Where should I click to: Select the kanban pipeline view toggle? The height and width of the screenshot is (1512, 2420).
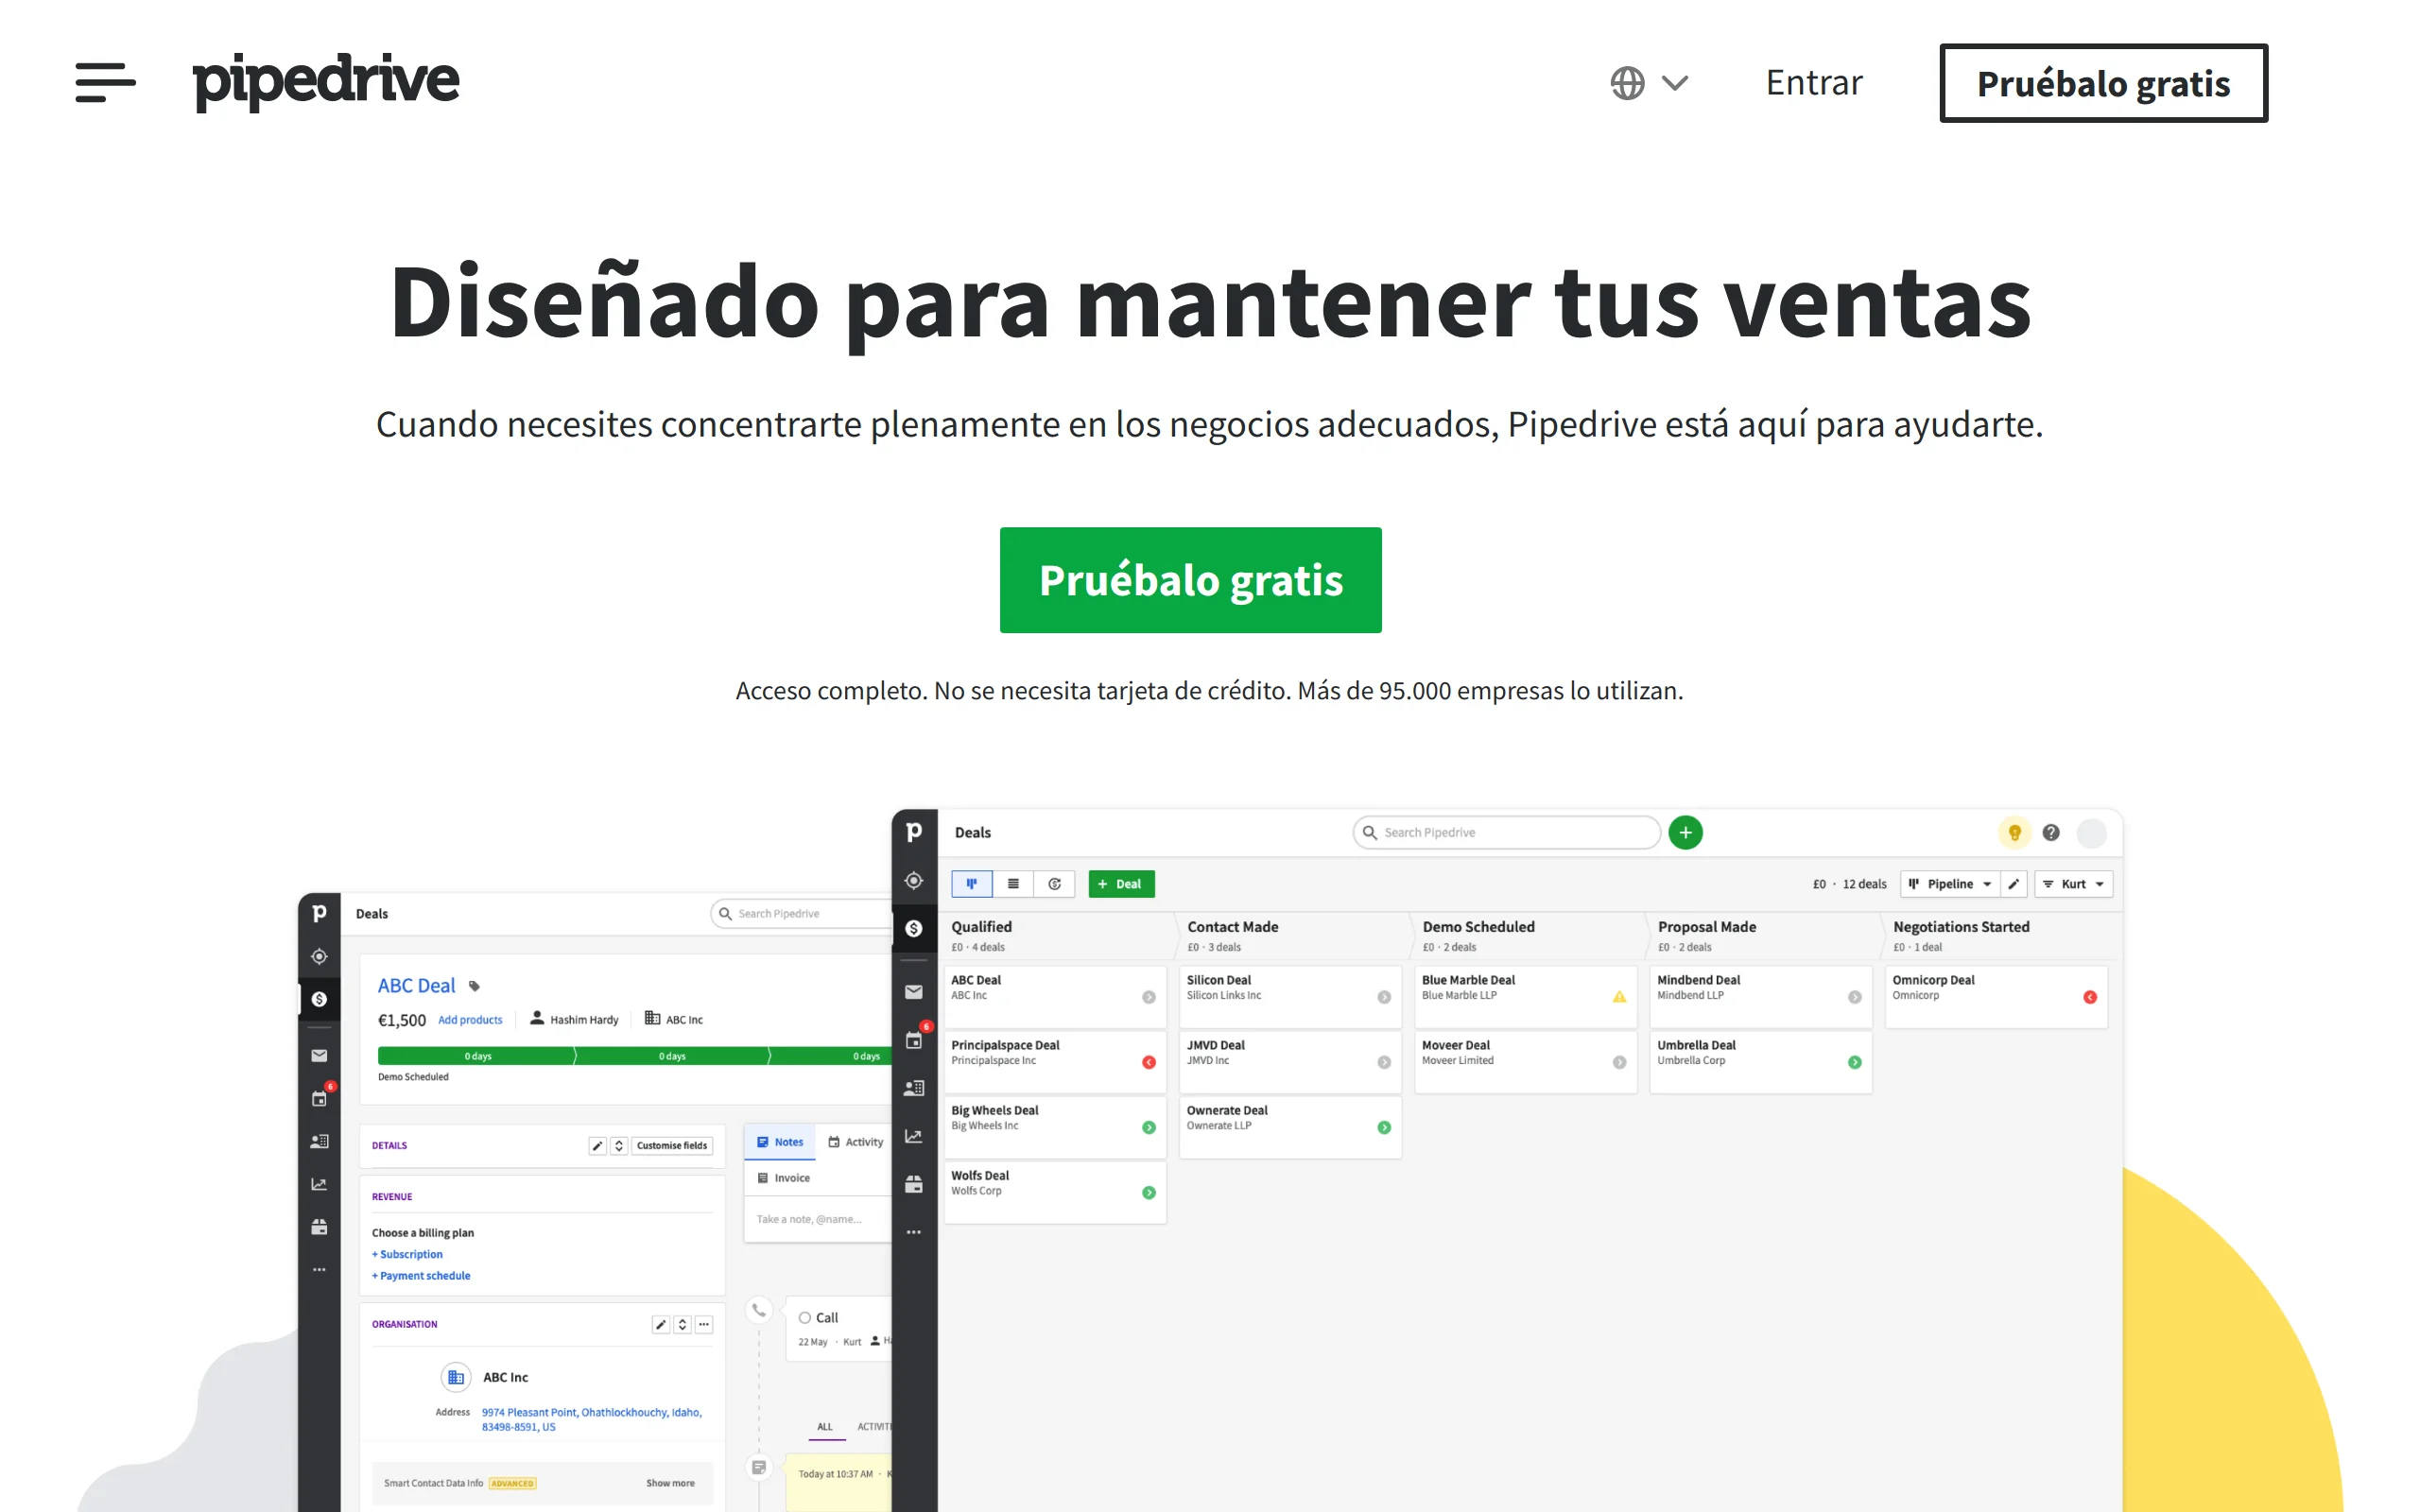(971, 884)
